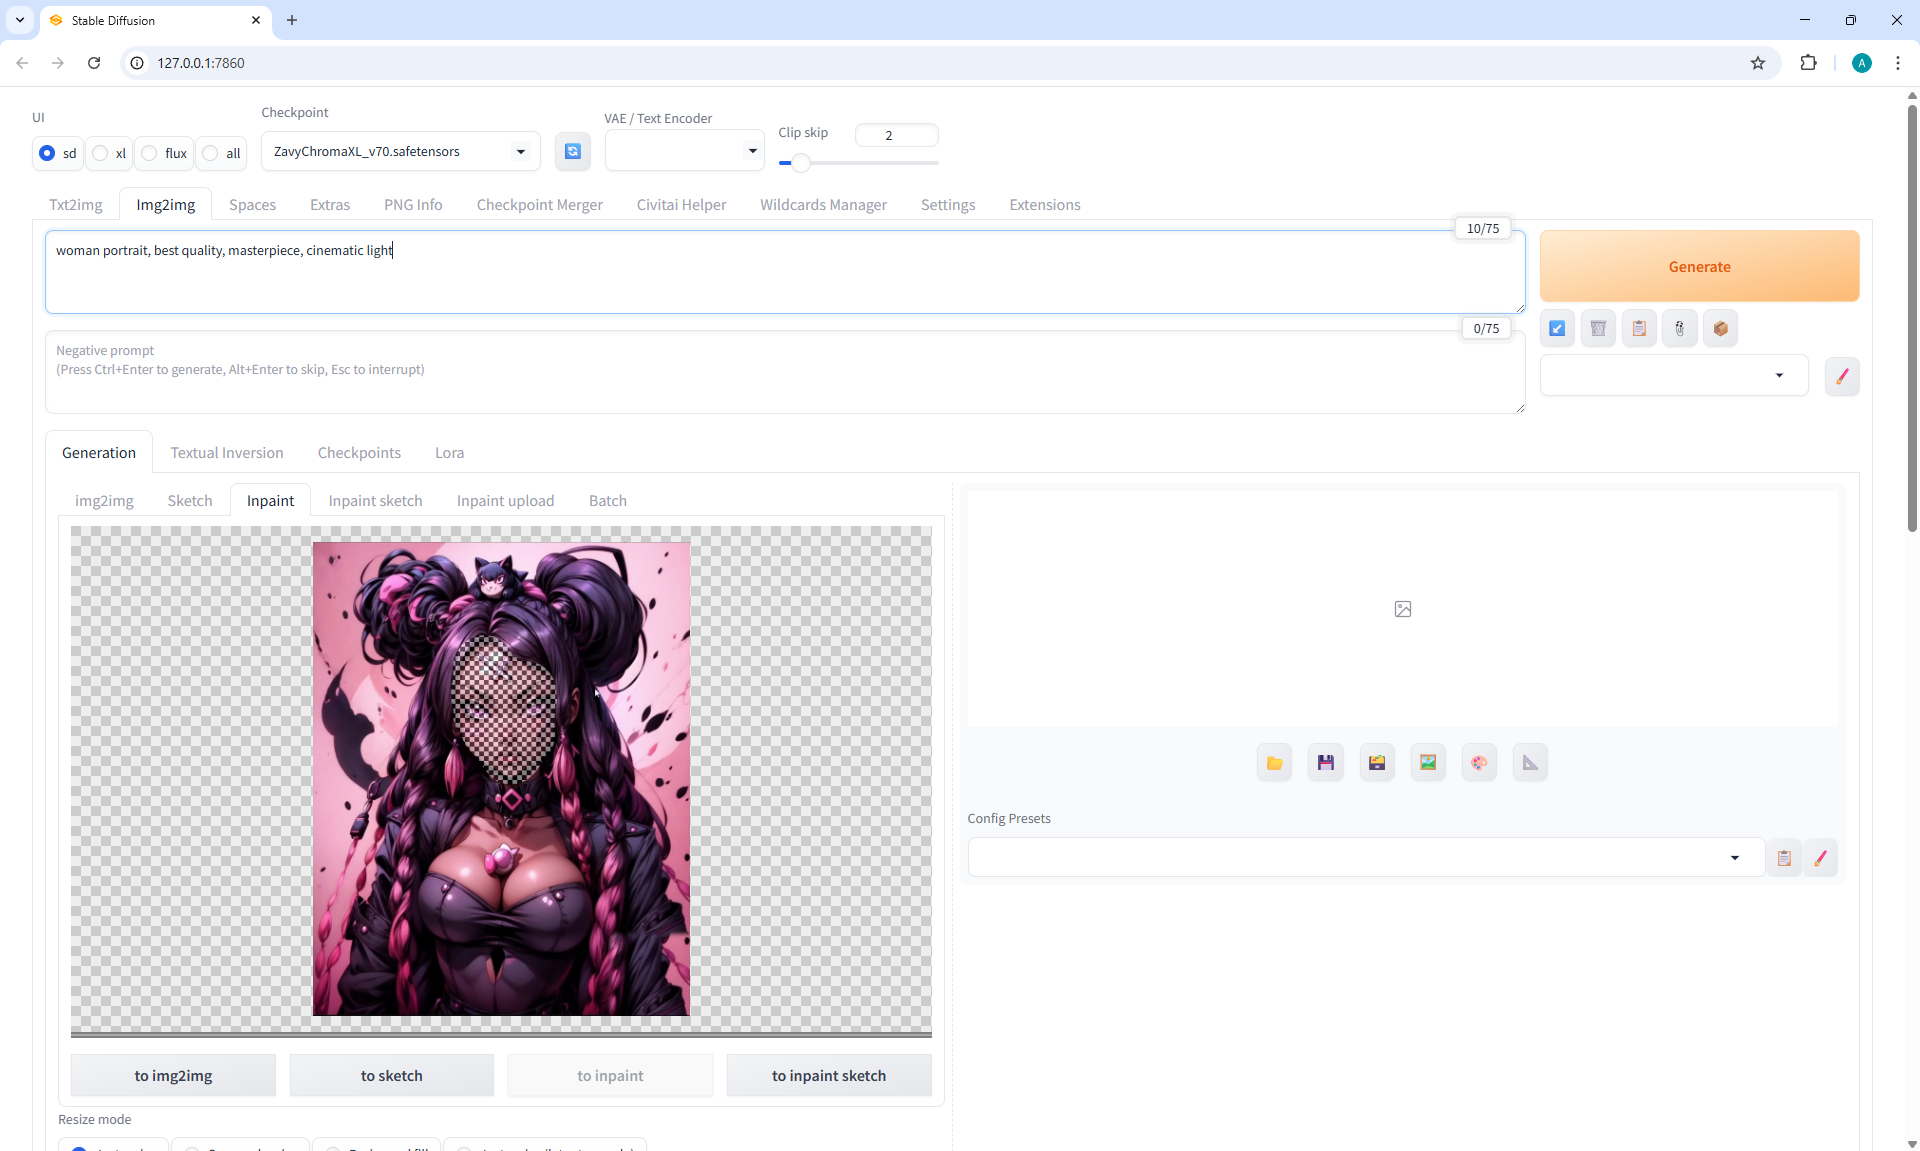Save image using floppy disk icon
Viewport: 1920px width, 1151px height.
tap(1325, 763)
